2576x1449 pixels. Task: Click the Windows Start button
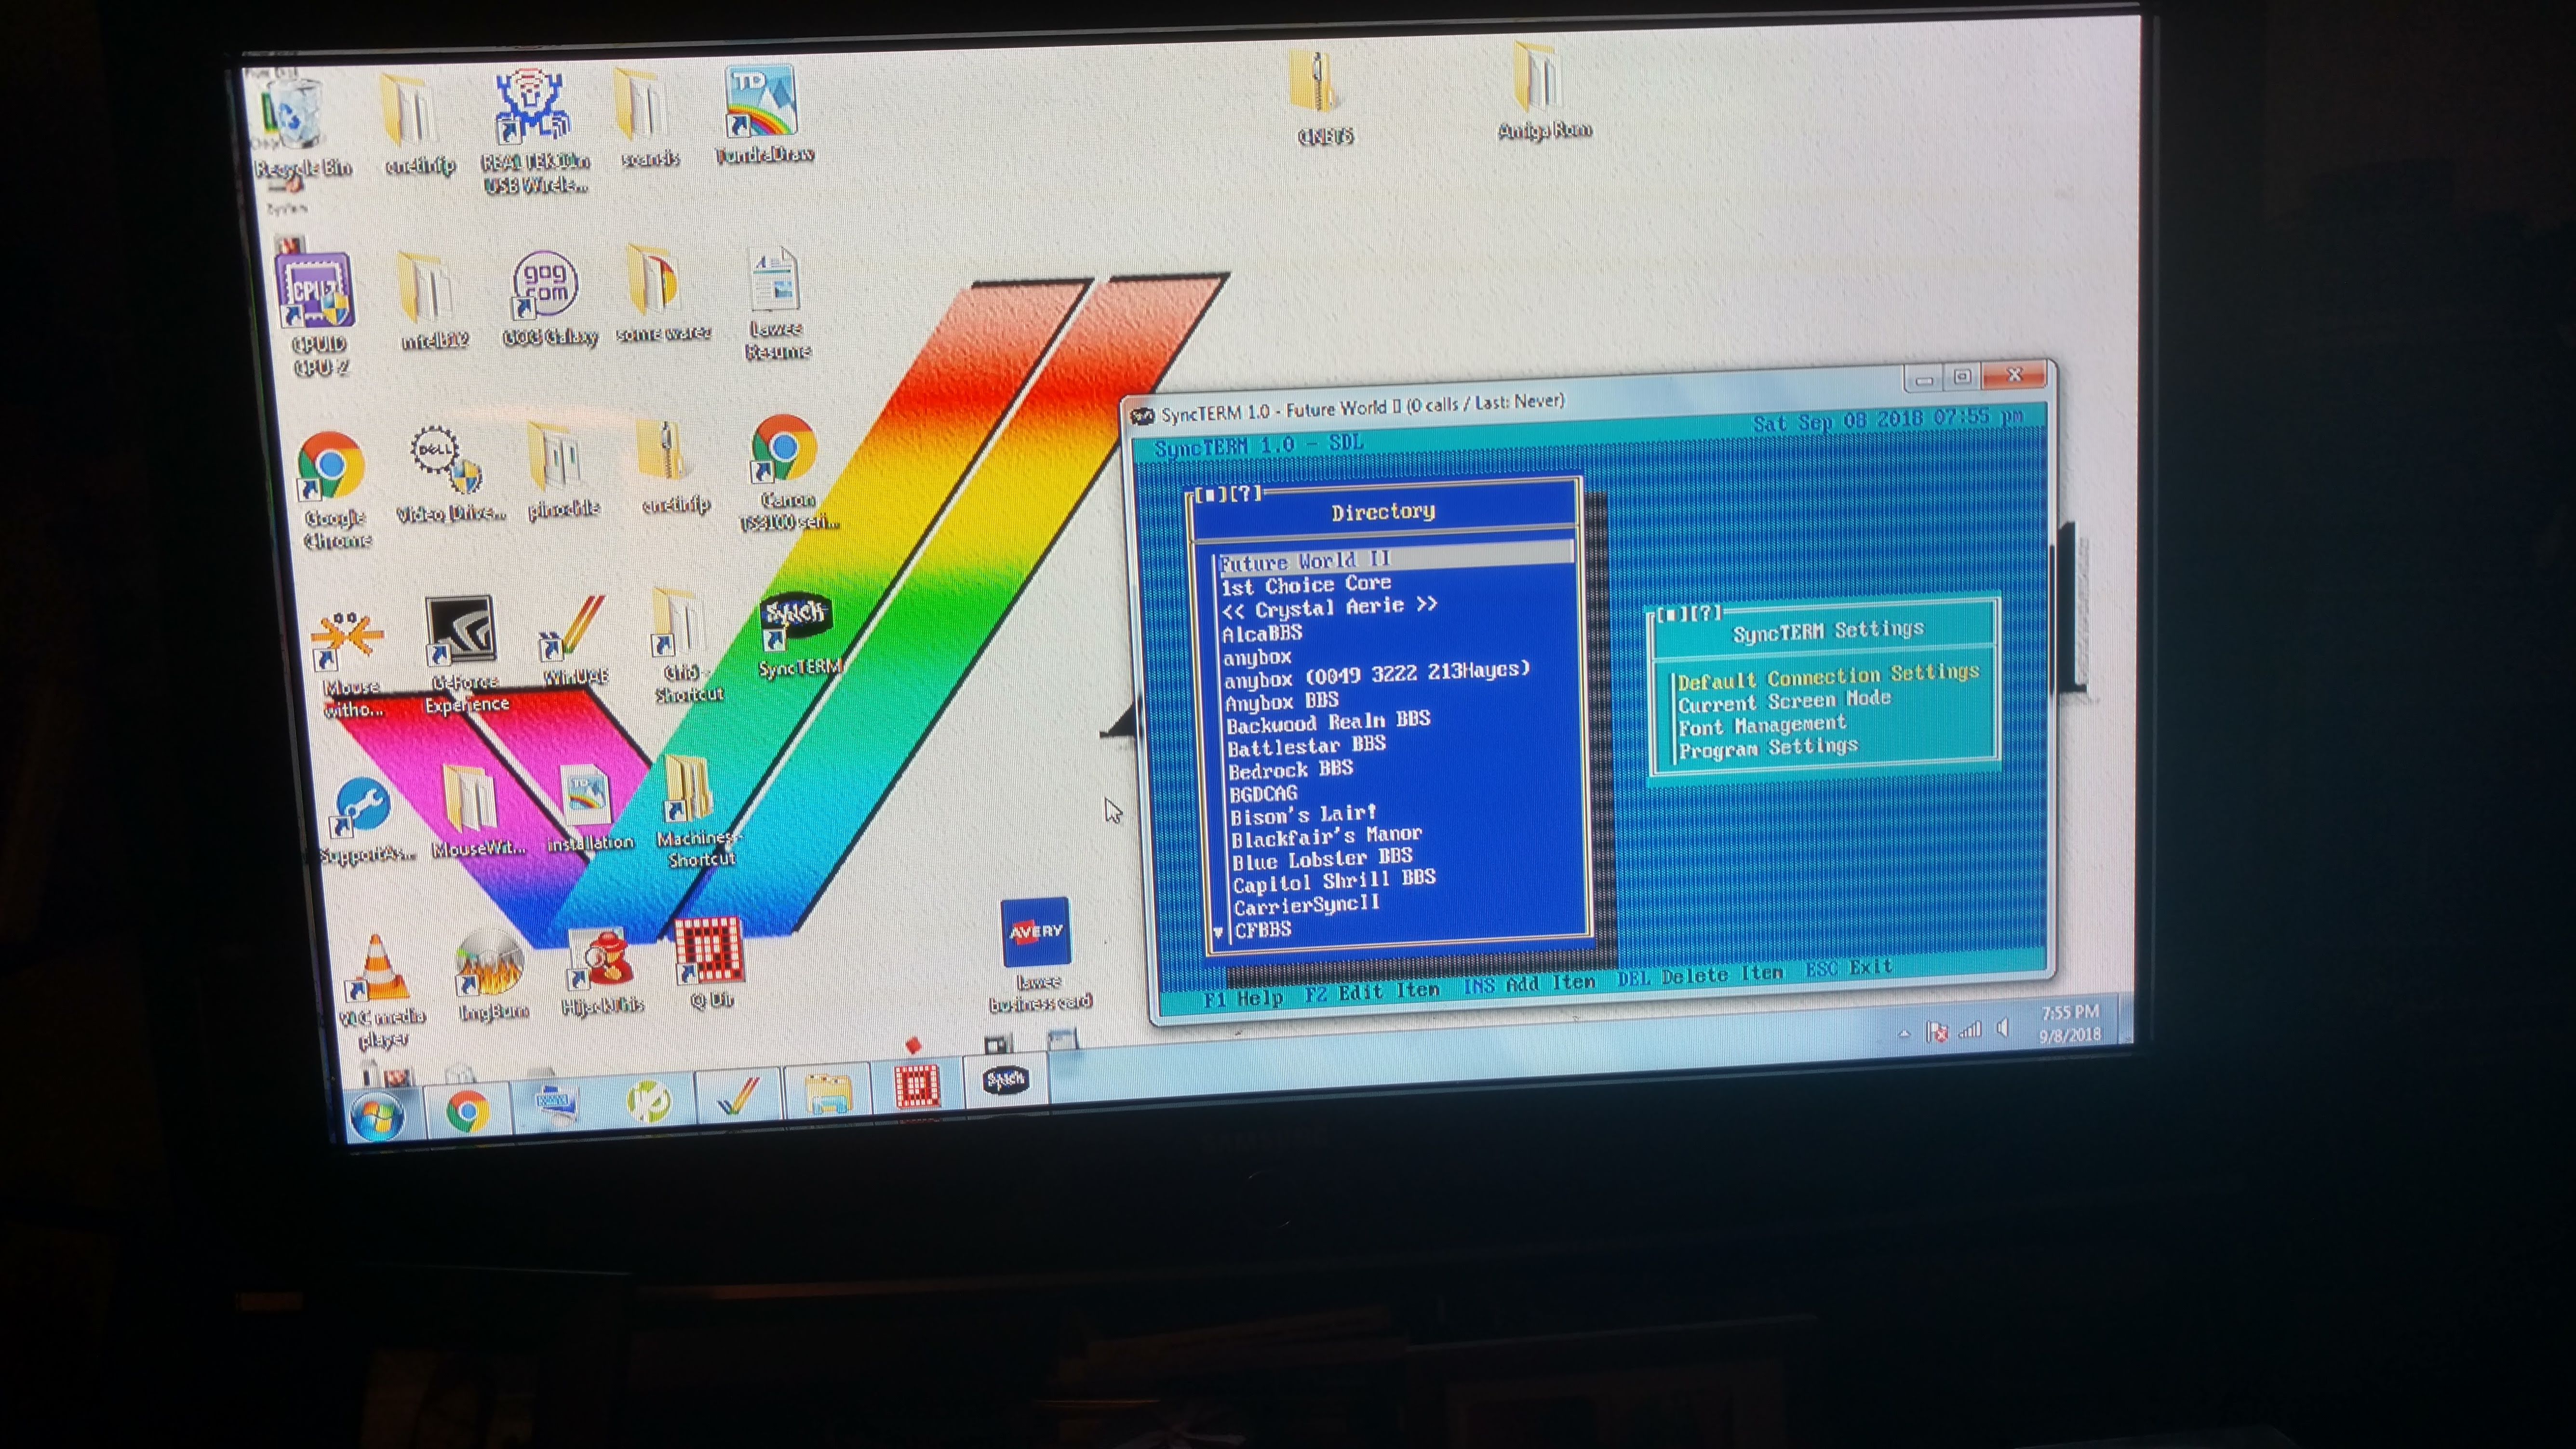click(x=378, y=1116)
